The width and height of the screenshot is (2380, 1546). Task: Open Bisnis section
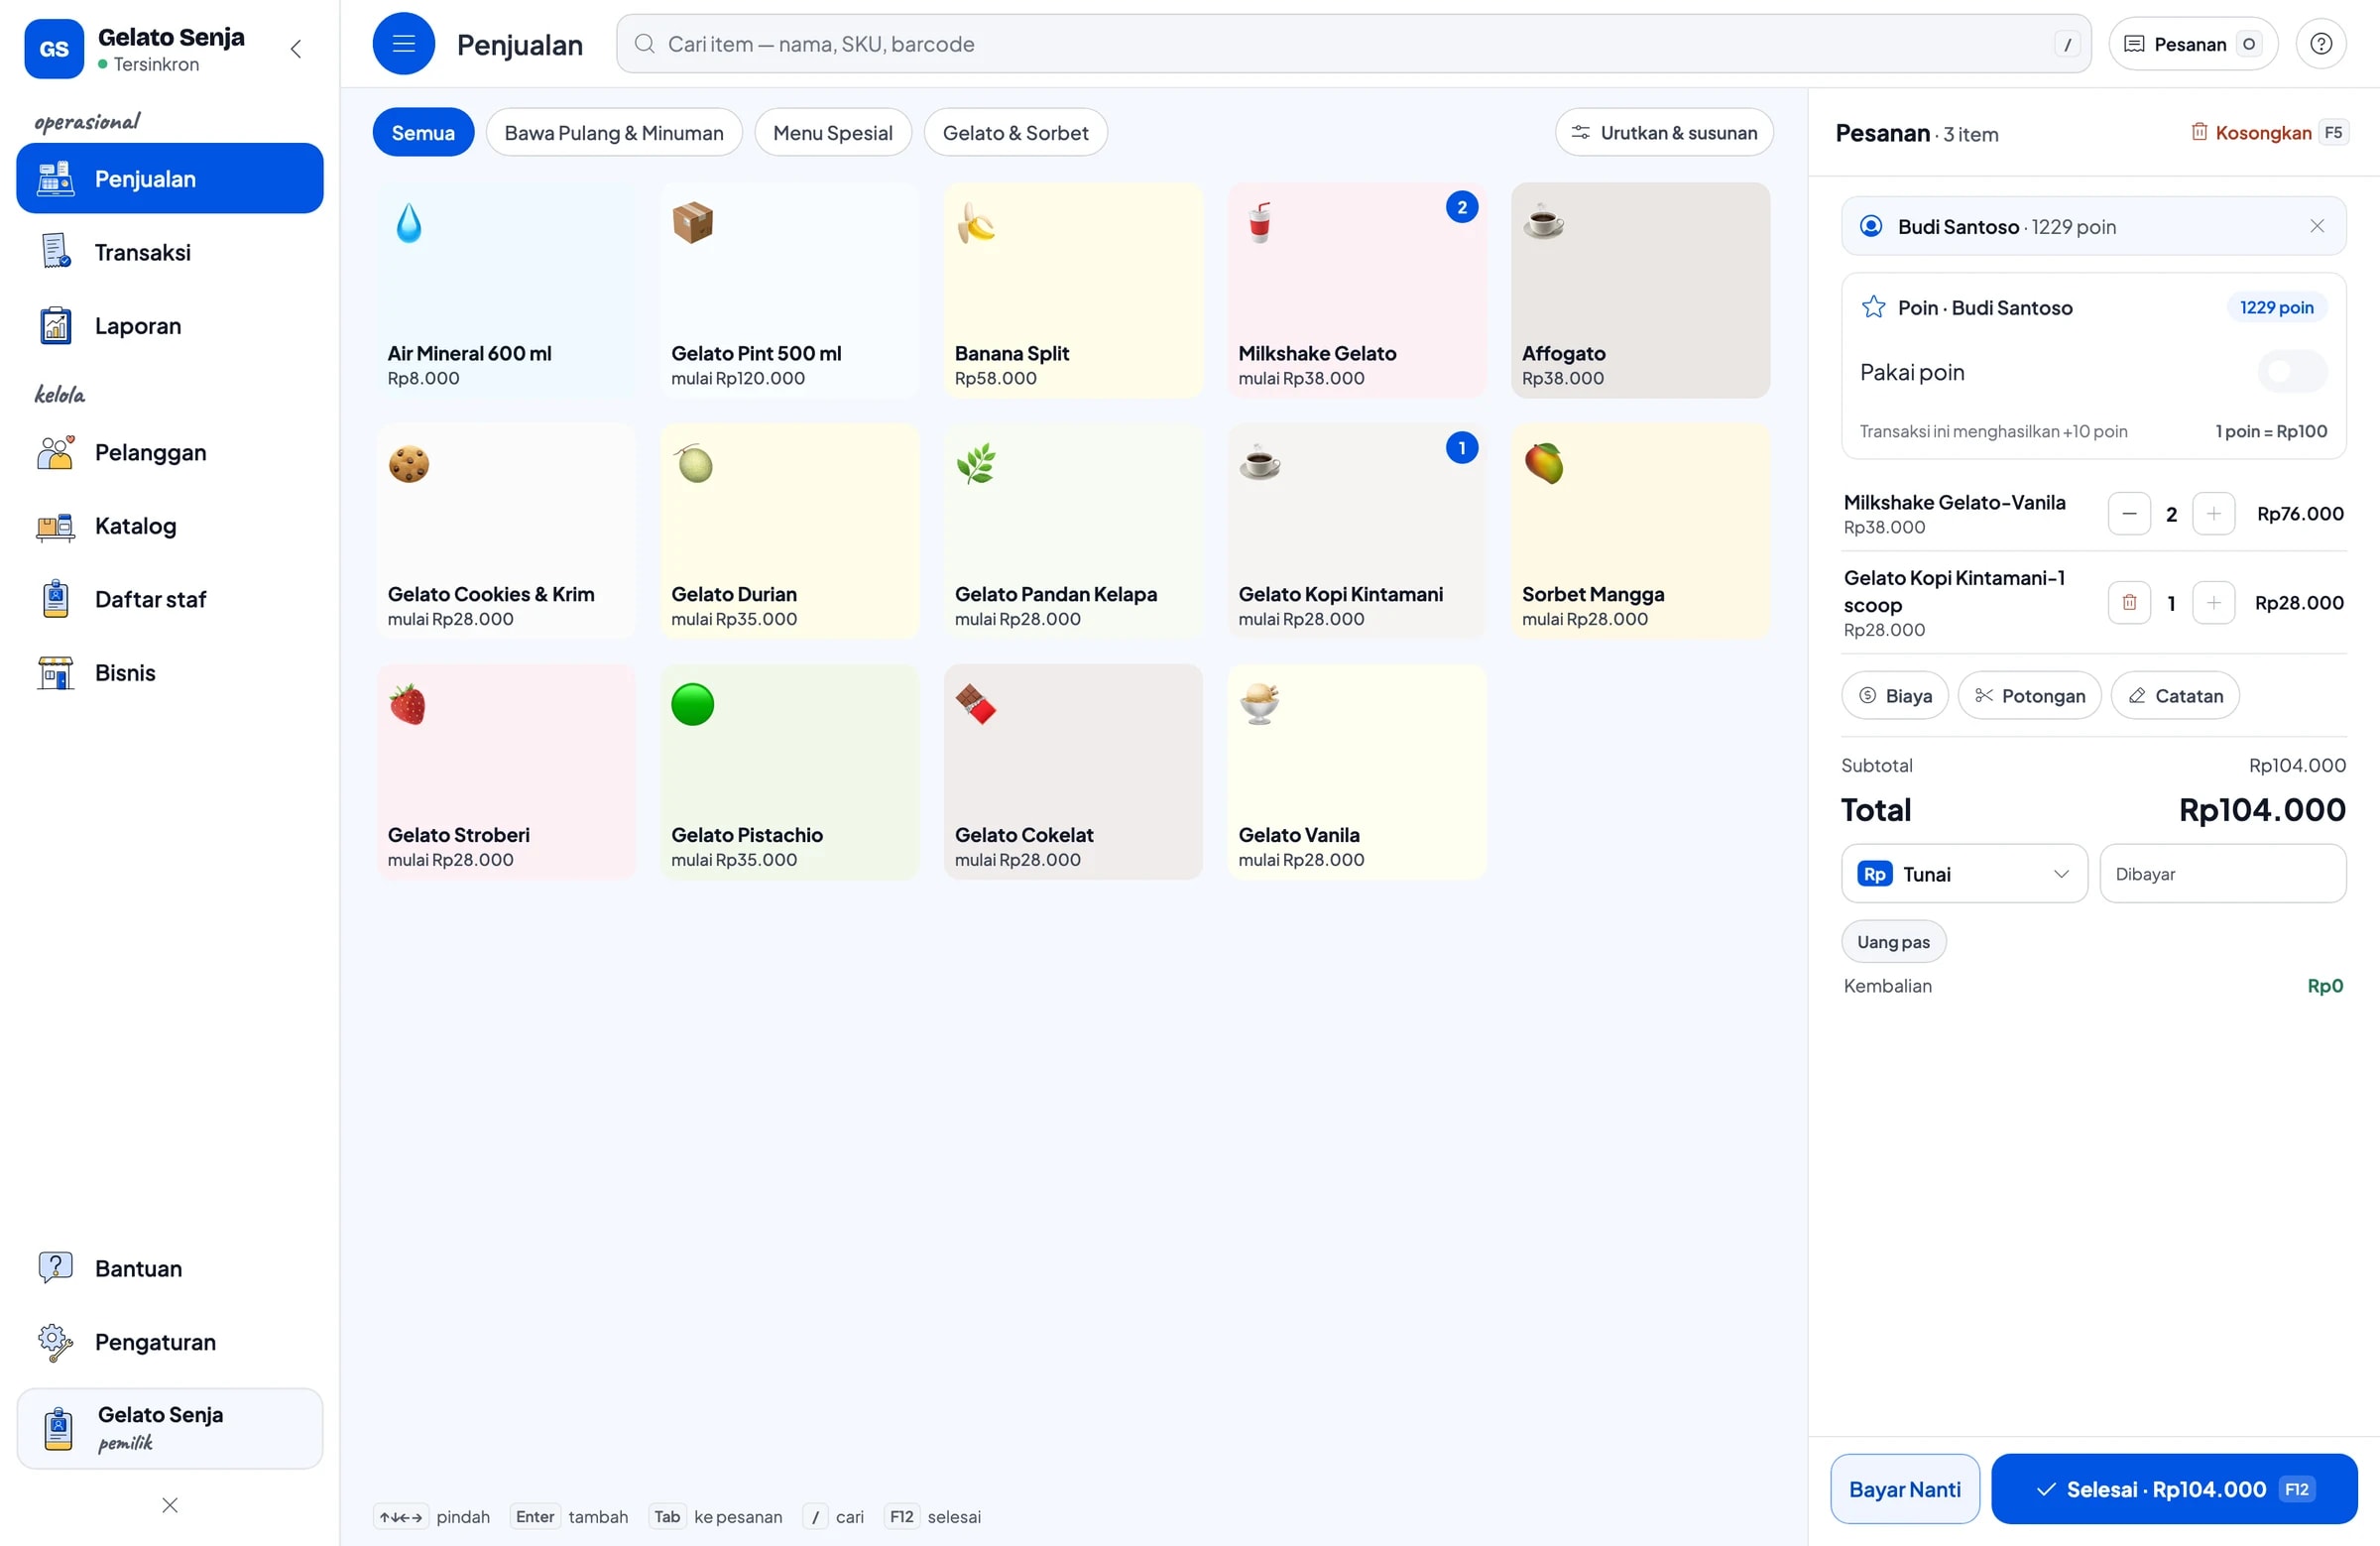tap(170, 673)
